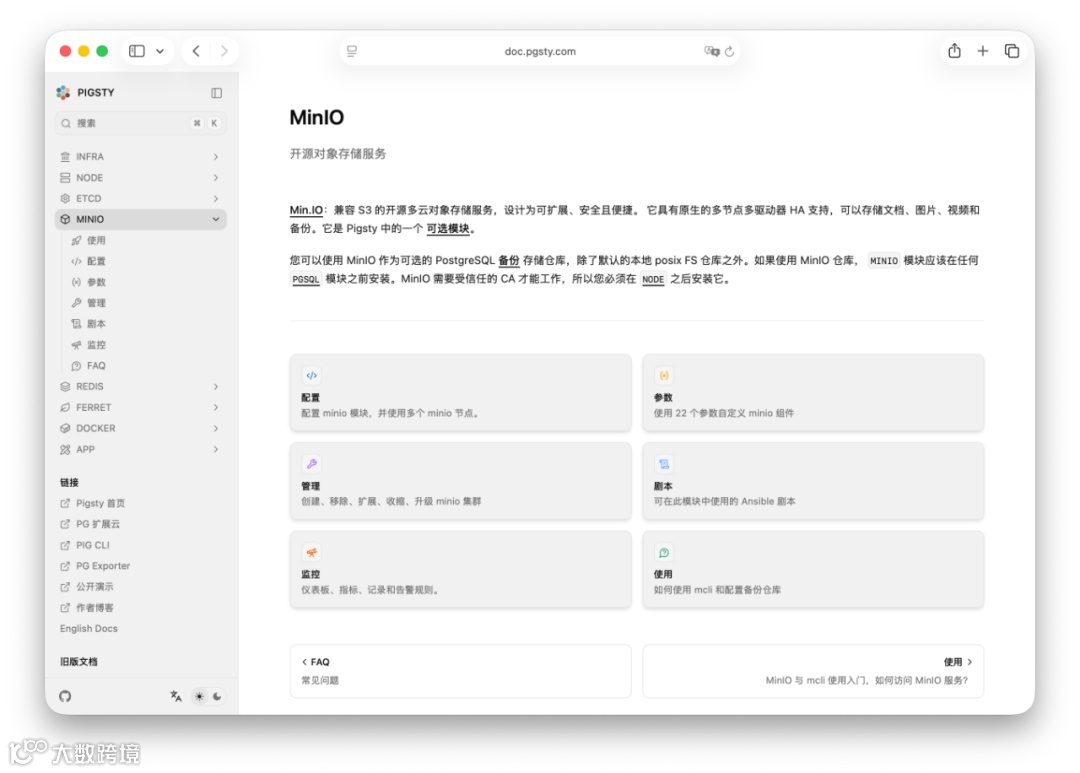Click the browser forward arrow

click(224, 51)
